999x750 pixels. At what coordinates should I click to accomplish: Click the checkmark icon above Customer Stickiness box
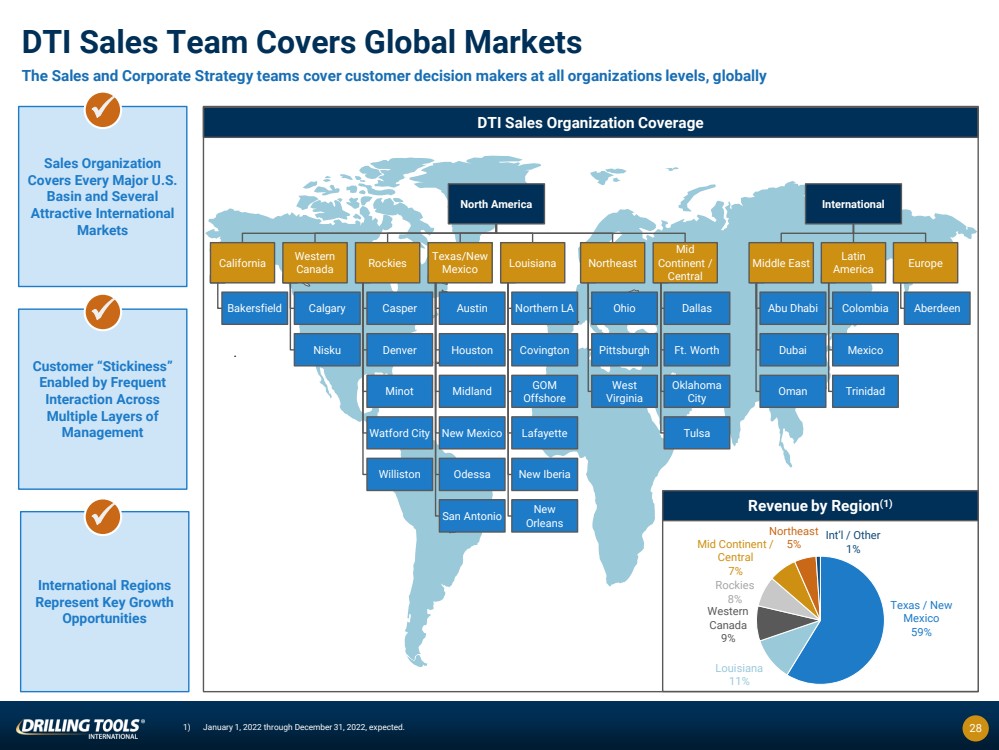pos(103,312)
